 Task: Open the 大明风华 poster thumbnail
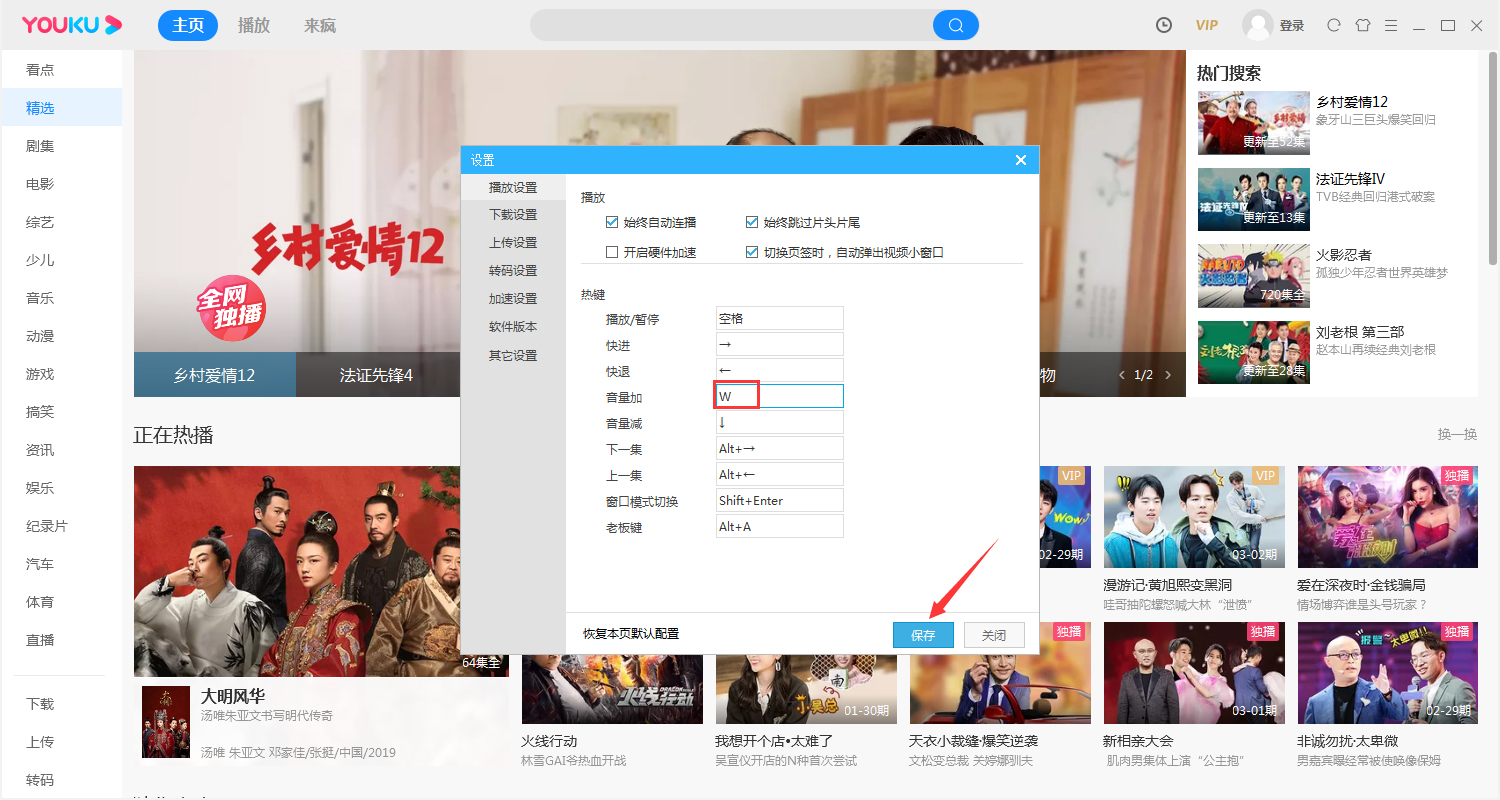(x=320, y=571)
